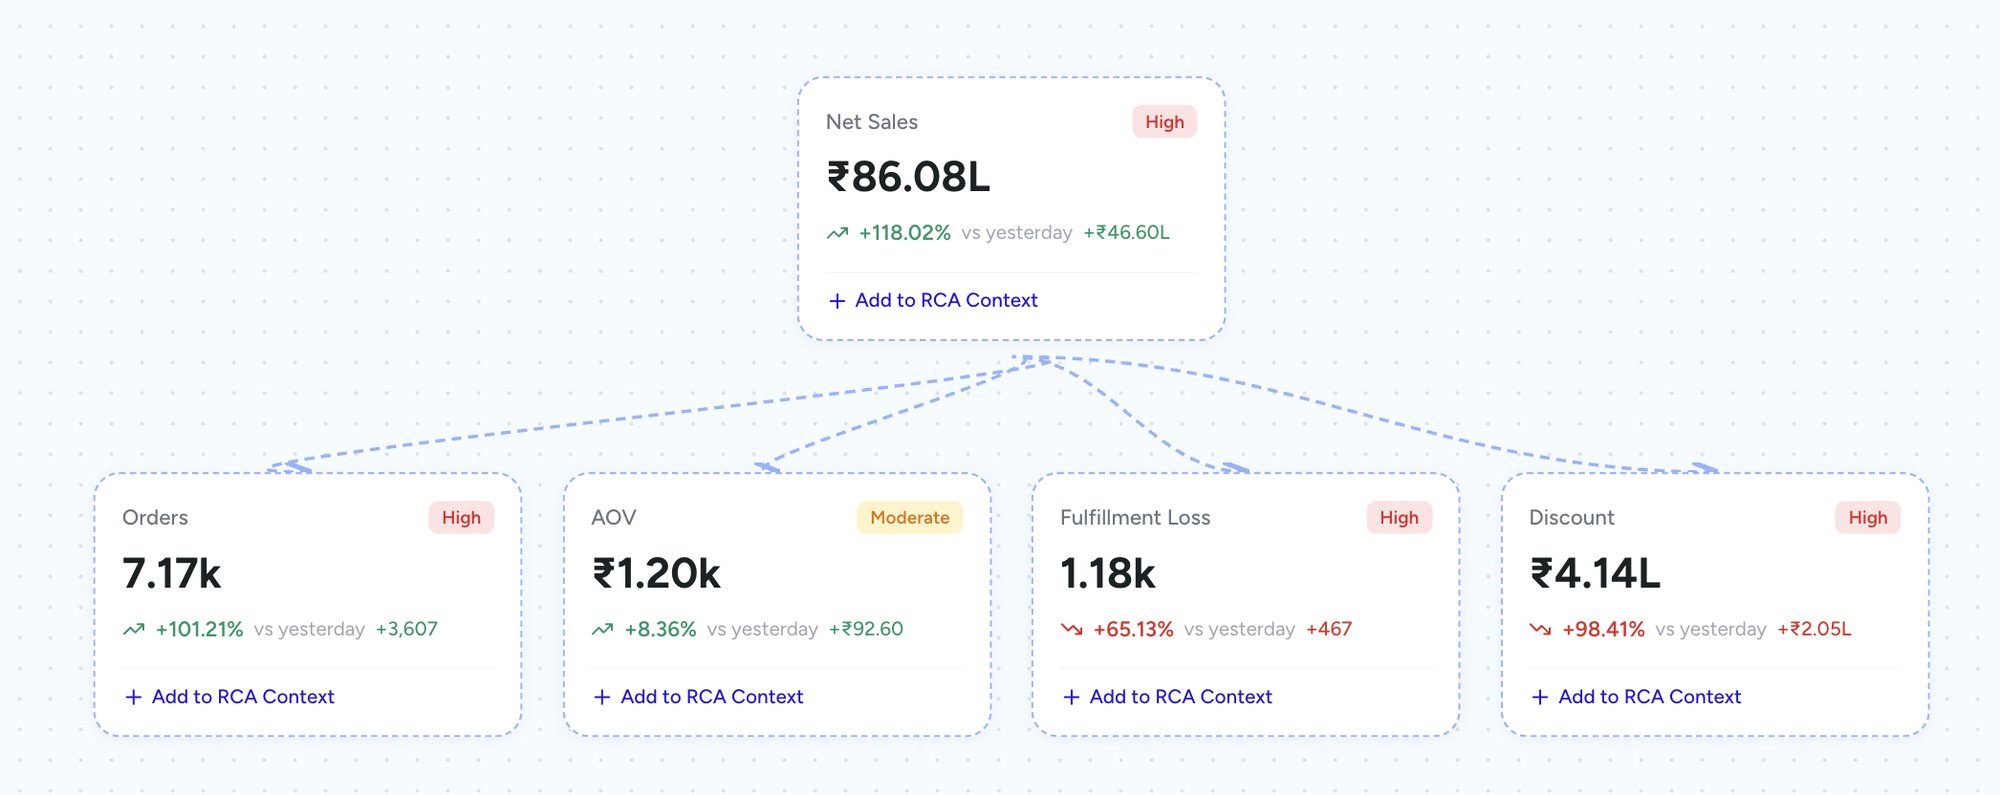Click the upward trend icon in Net Sales
This screenshot has width=2000, height=795.
coord(837,233)
